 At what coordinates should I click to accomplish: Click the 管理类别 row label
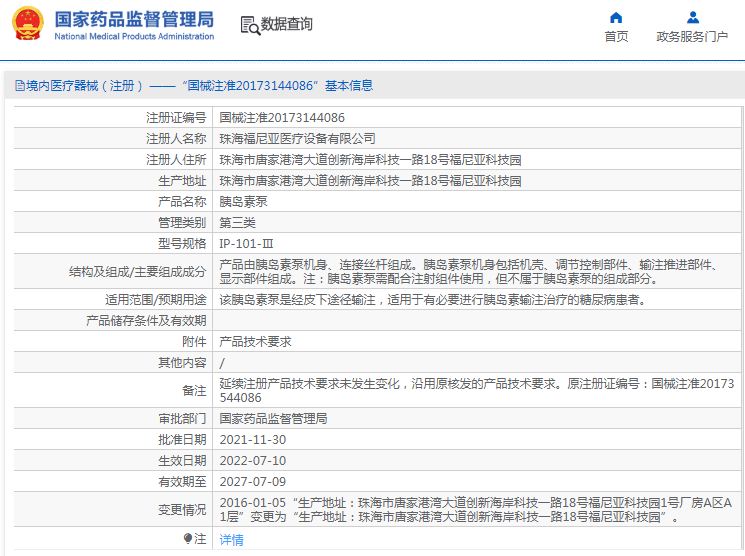[x=182, y=222]
